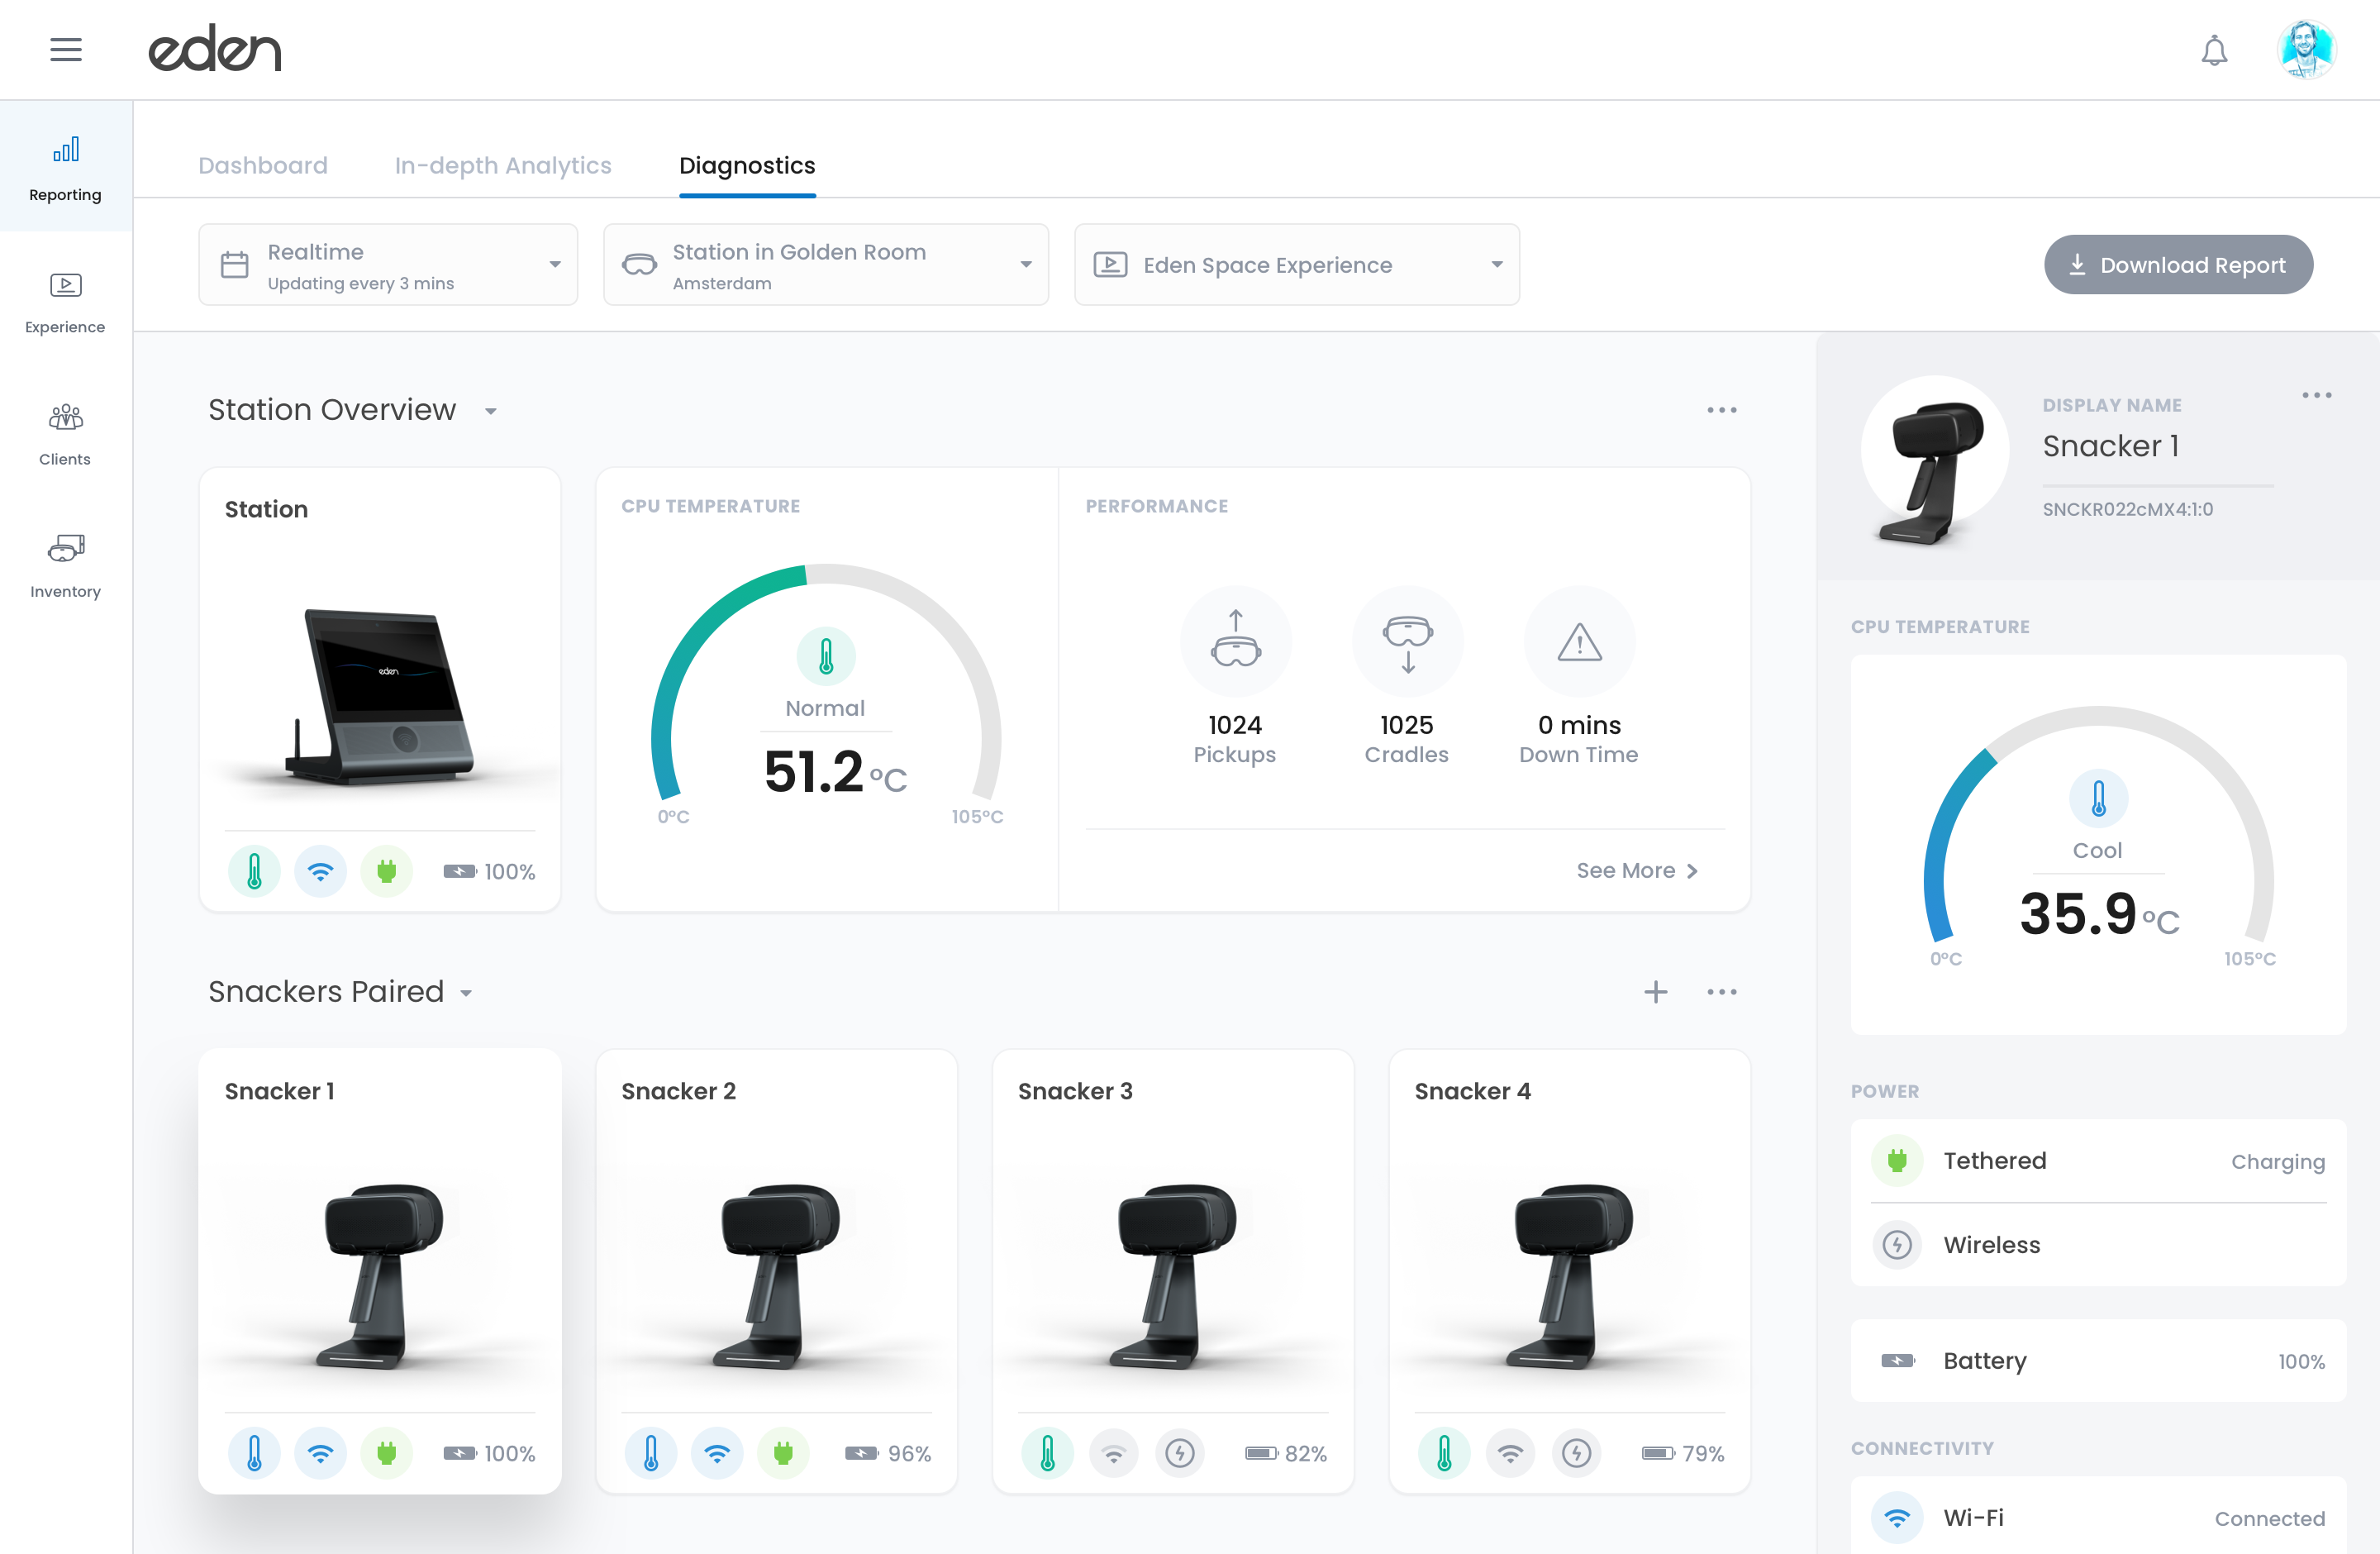Select the Wireless power row
The width and height of the screenshot is (2380, 1554).
pyautogui.click(x=2098, y=1245)
